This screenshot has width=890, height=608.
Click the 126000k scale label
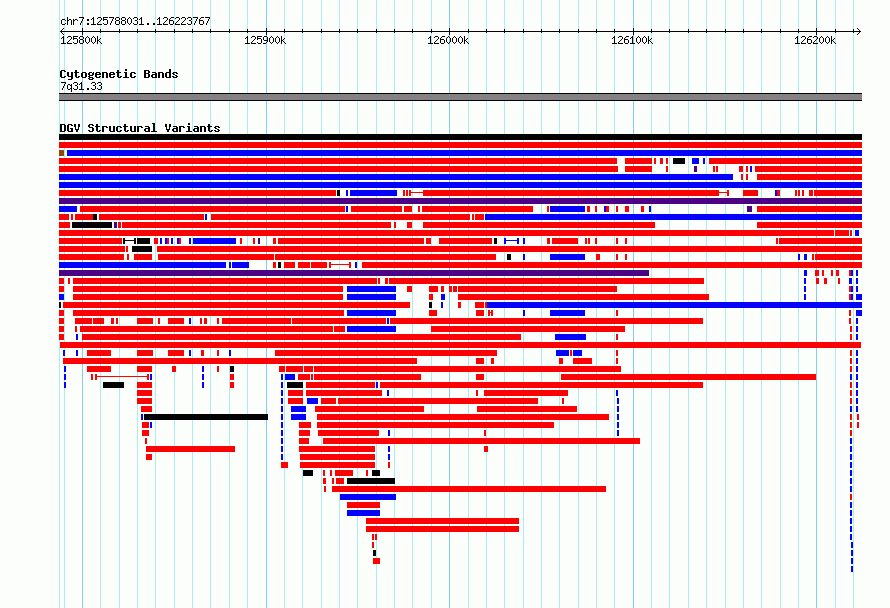(x=448, y=40)
